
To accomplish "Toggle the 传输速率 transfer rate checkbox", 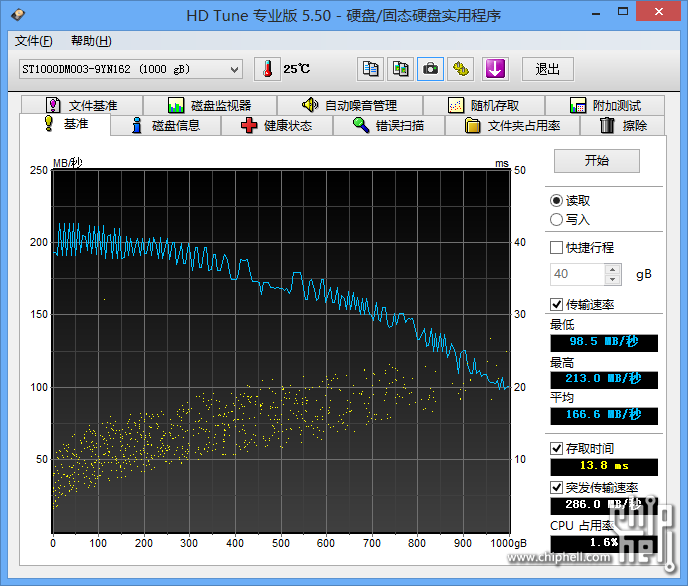I will coord(556,304).
